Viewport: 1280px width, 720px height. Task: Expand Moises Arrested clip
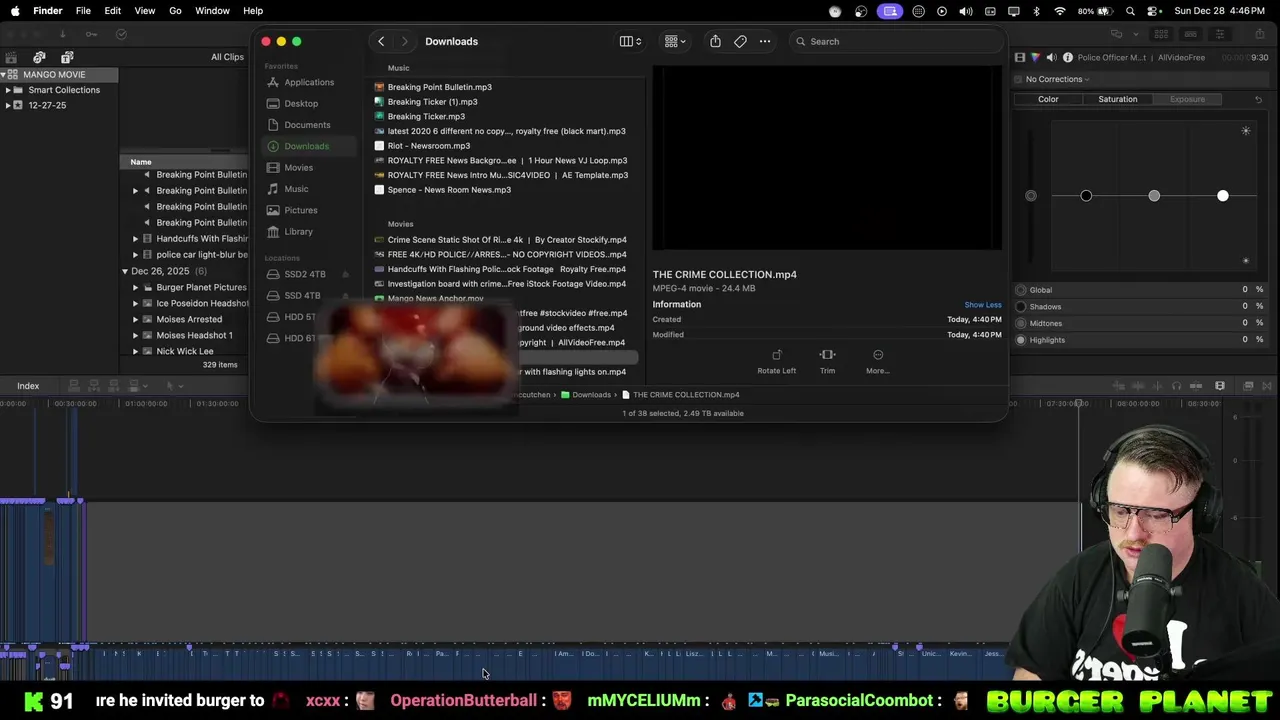coord(135,319)
